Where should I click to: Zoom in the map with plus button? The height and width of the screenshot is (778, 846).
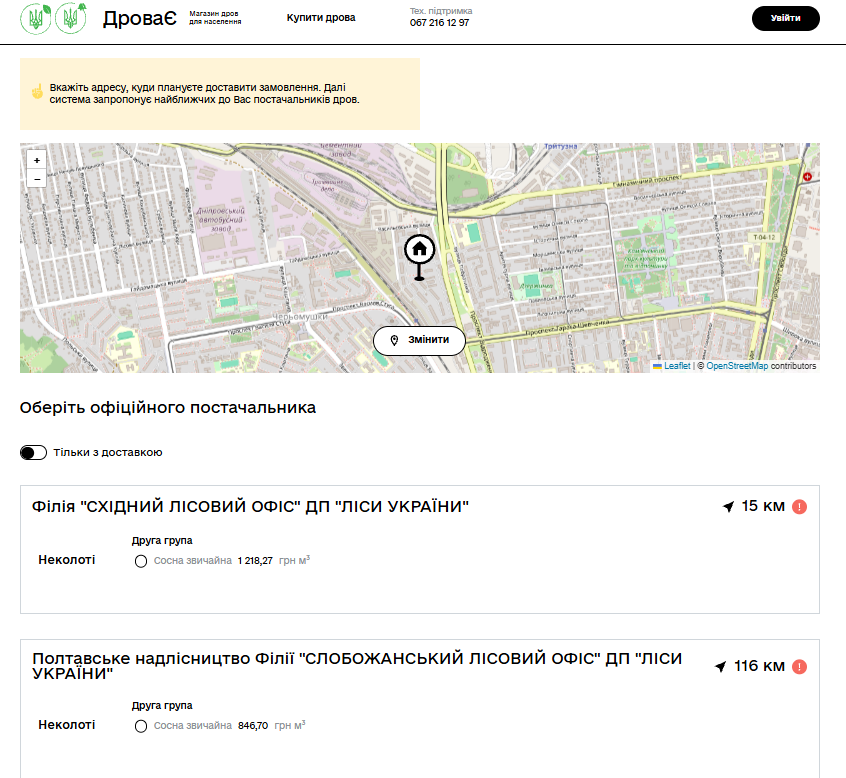[x=37, y=160]
